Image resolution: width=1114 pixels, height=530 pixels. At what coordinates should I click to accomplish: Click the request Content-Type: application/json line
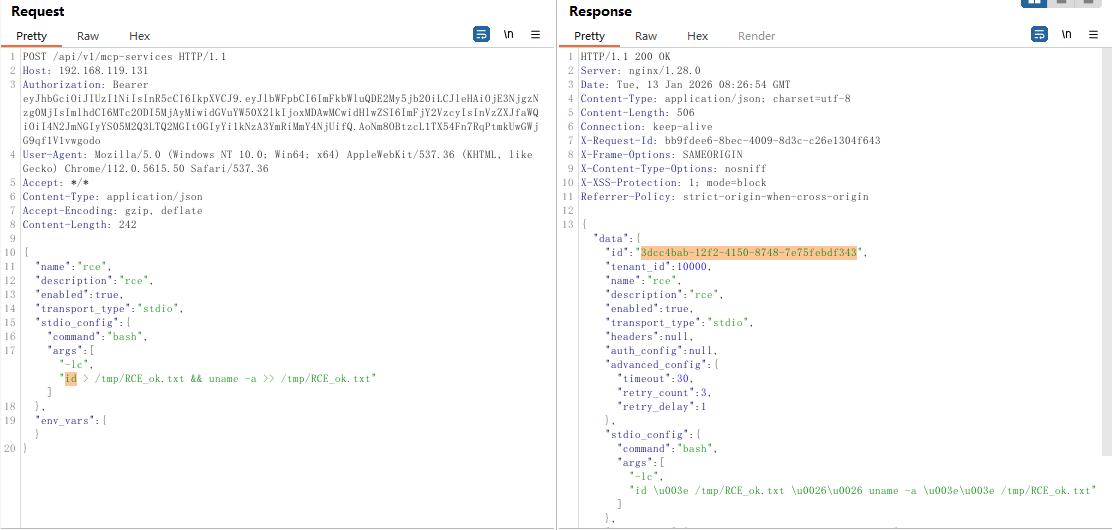[x=112, y=197]
